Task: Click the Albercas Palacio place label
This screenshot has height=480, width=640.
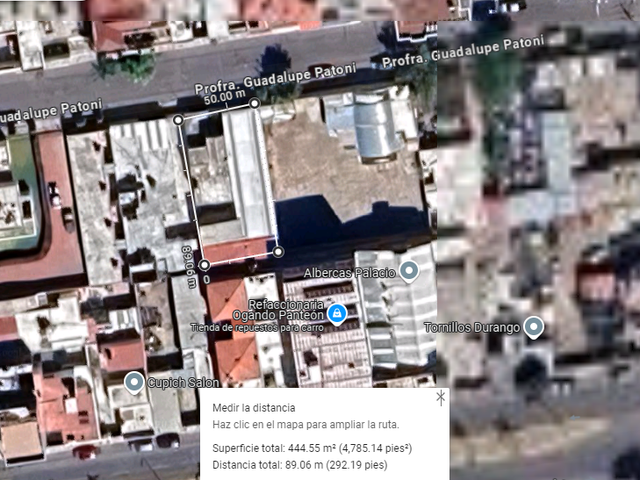Action: 350,273
